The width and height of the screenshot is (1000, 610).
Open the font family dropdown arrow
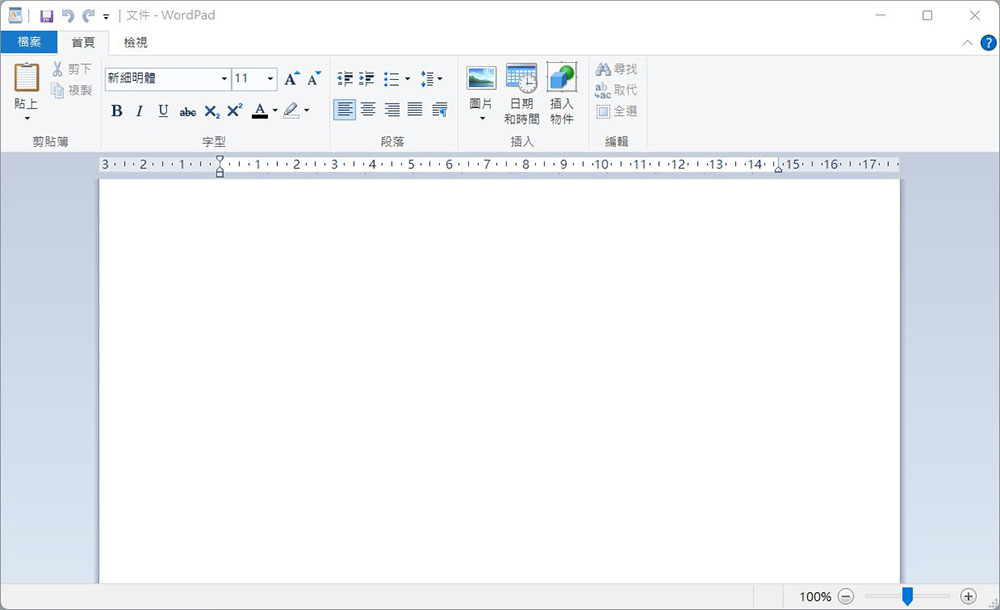pyautogui.click(x=224, y=78)
